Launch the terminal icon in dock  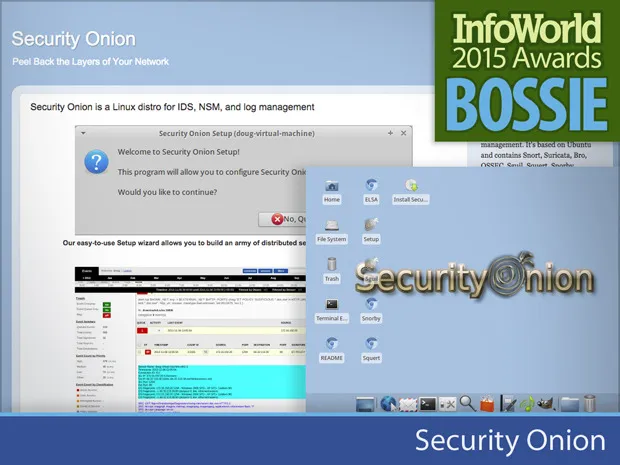coord(428,404)
